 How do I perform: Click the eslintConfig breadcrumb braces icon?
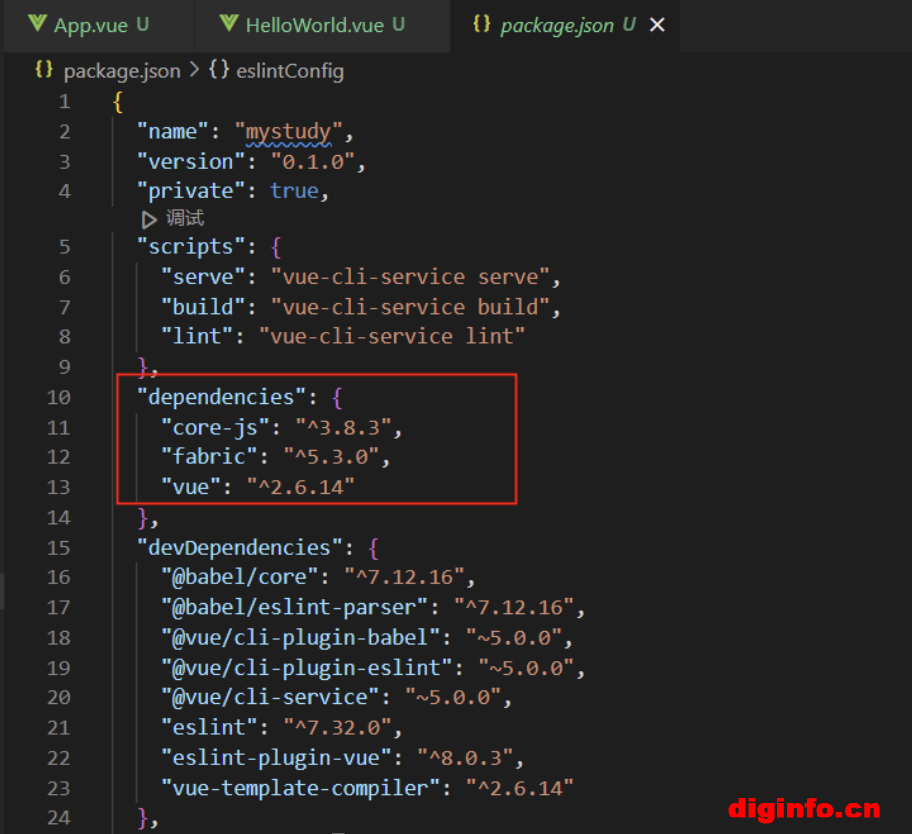[219, 70]
